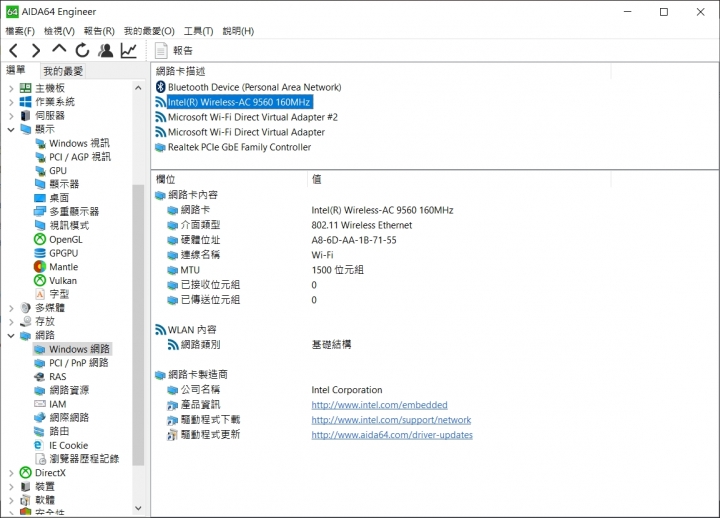
Task: Click the Vulkan icon
Action: pos(40,281)
